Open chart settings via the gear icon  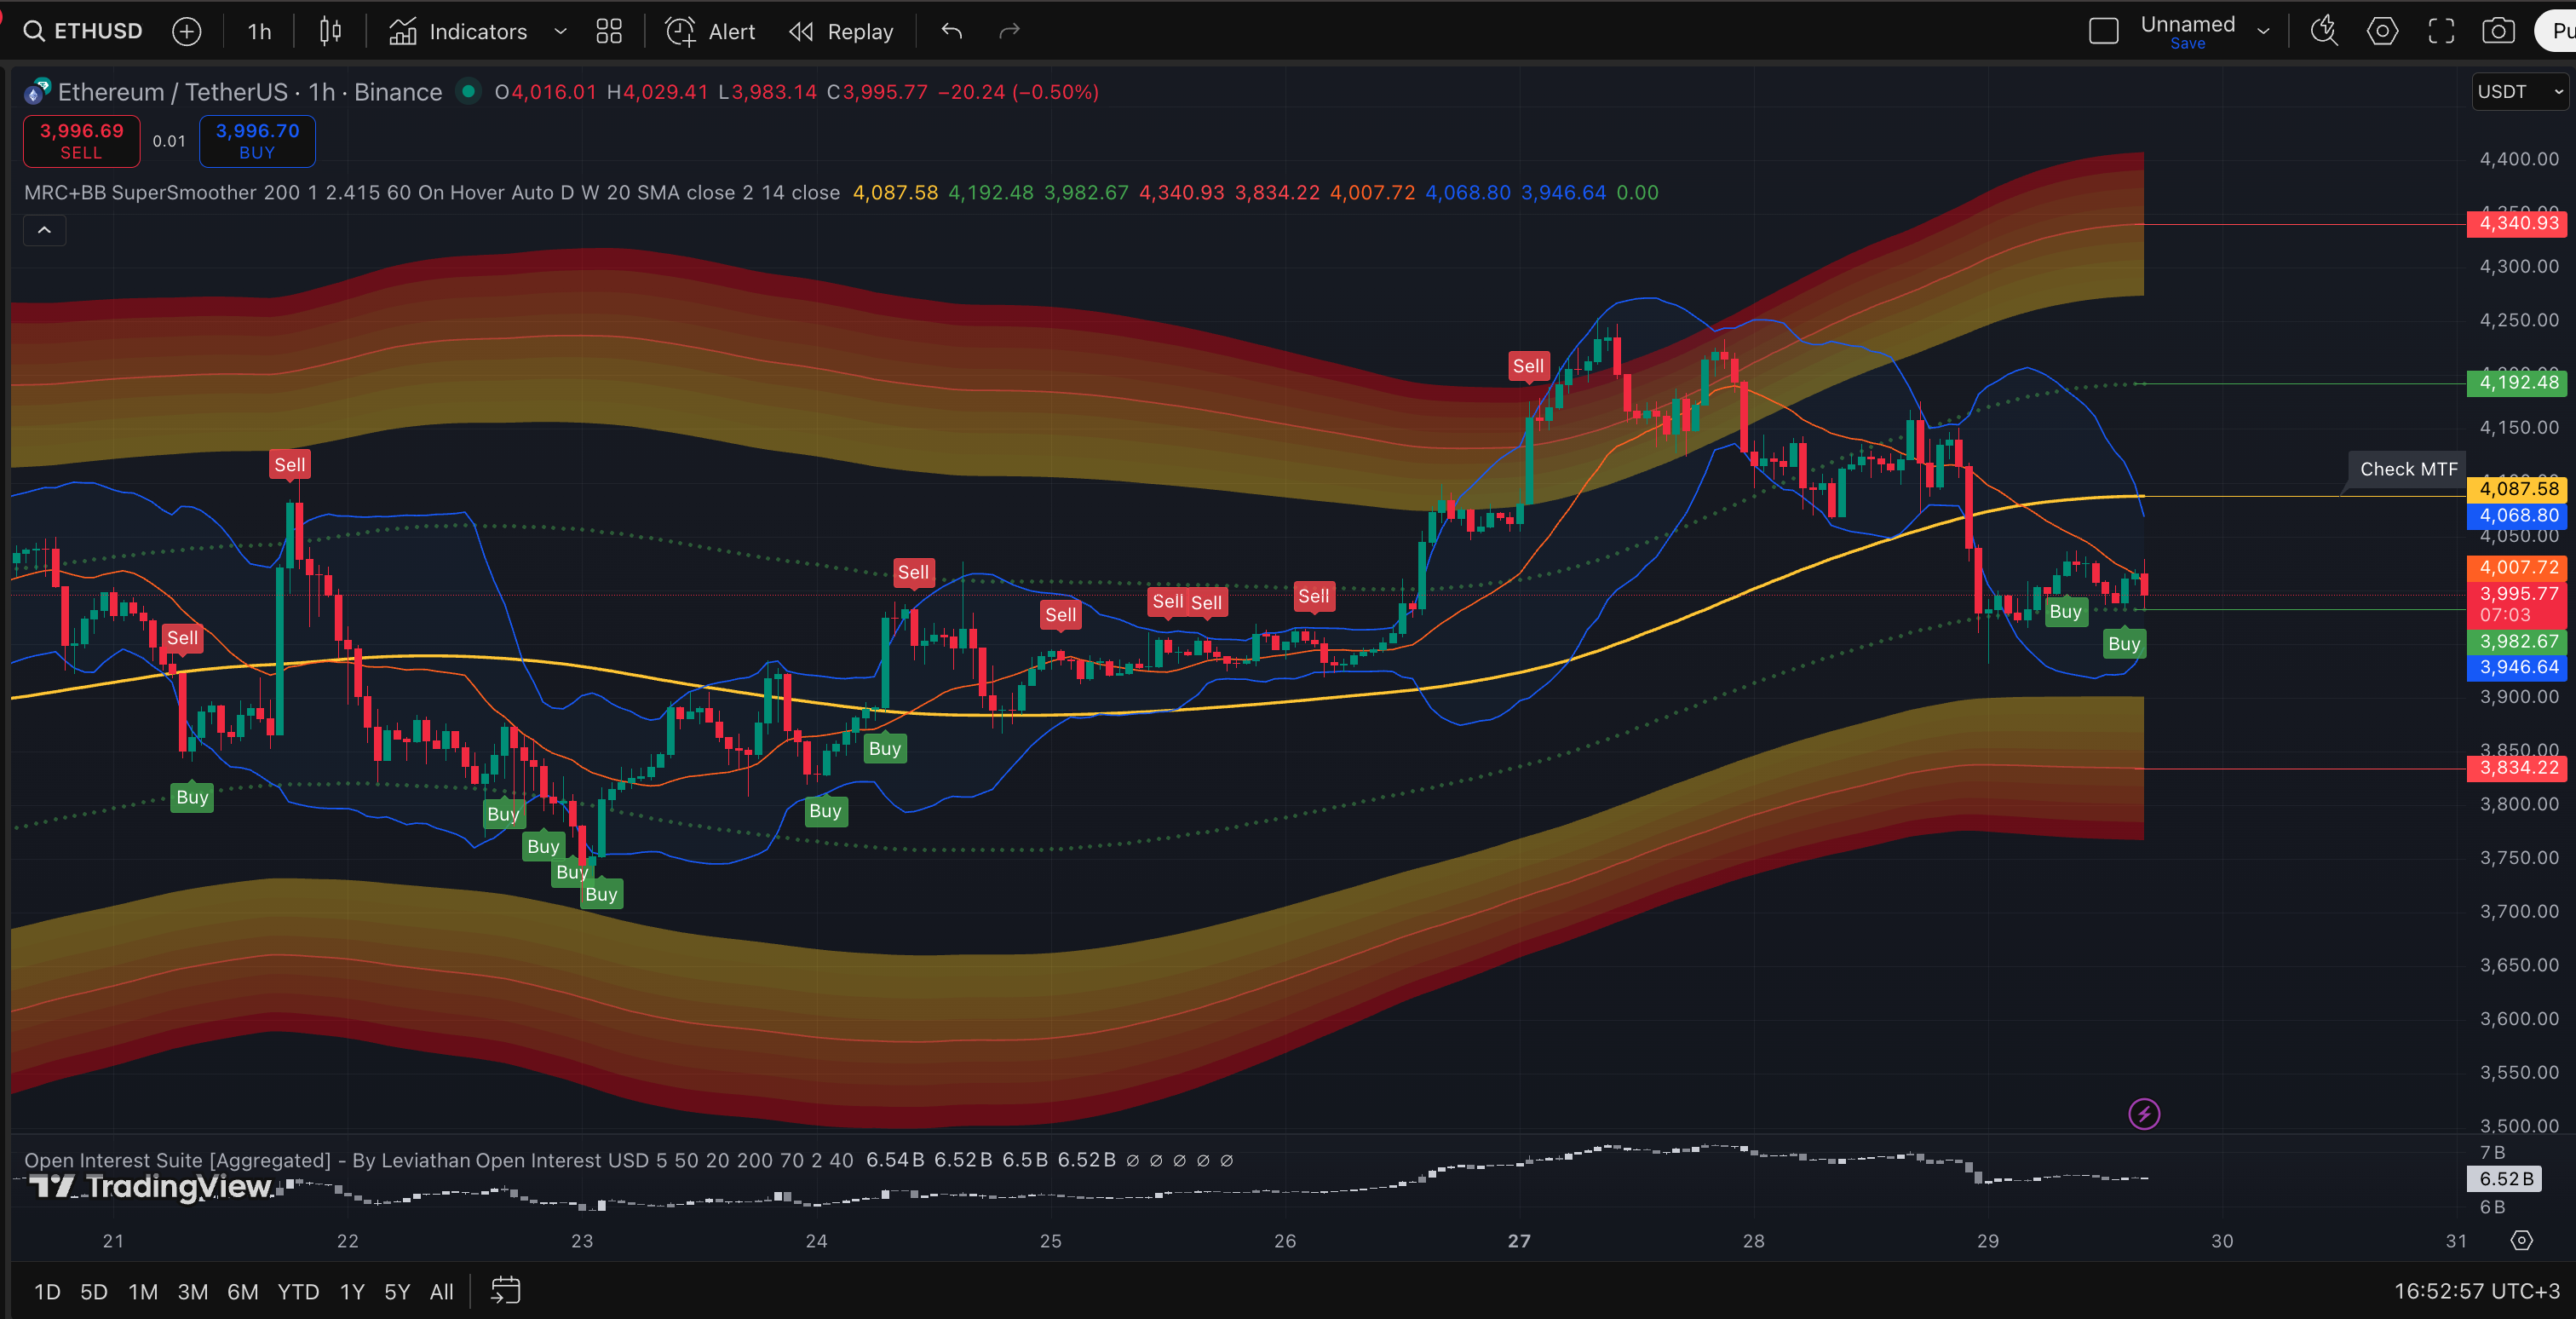point(2382,31)
